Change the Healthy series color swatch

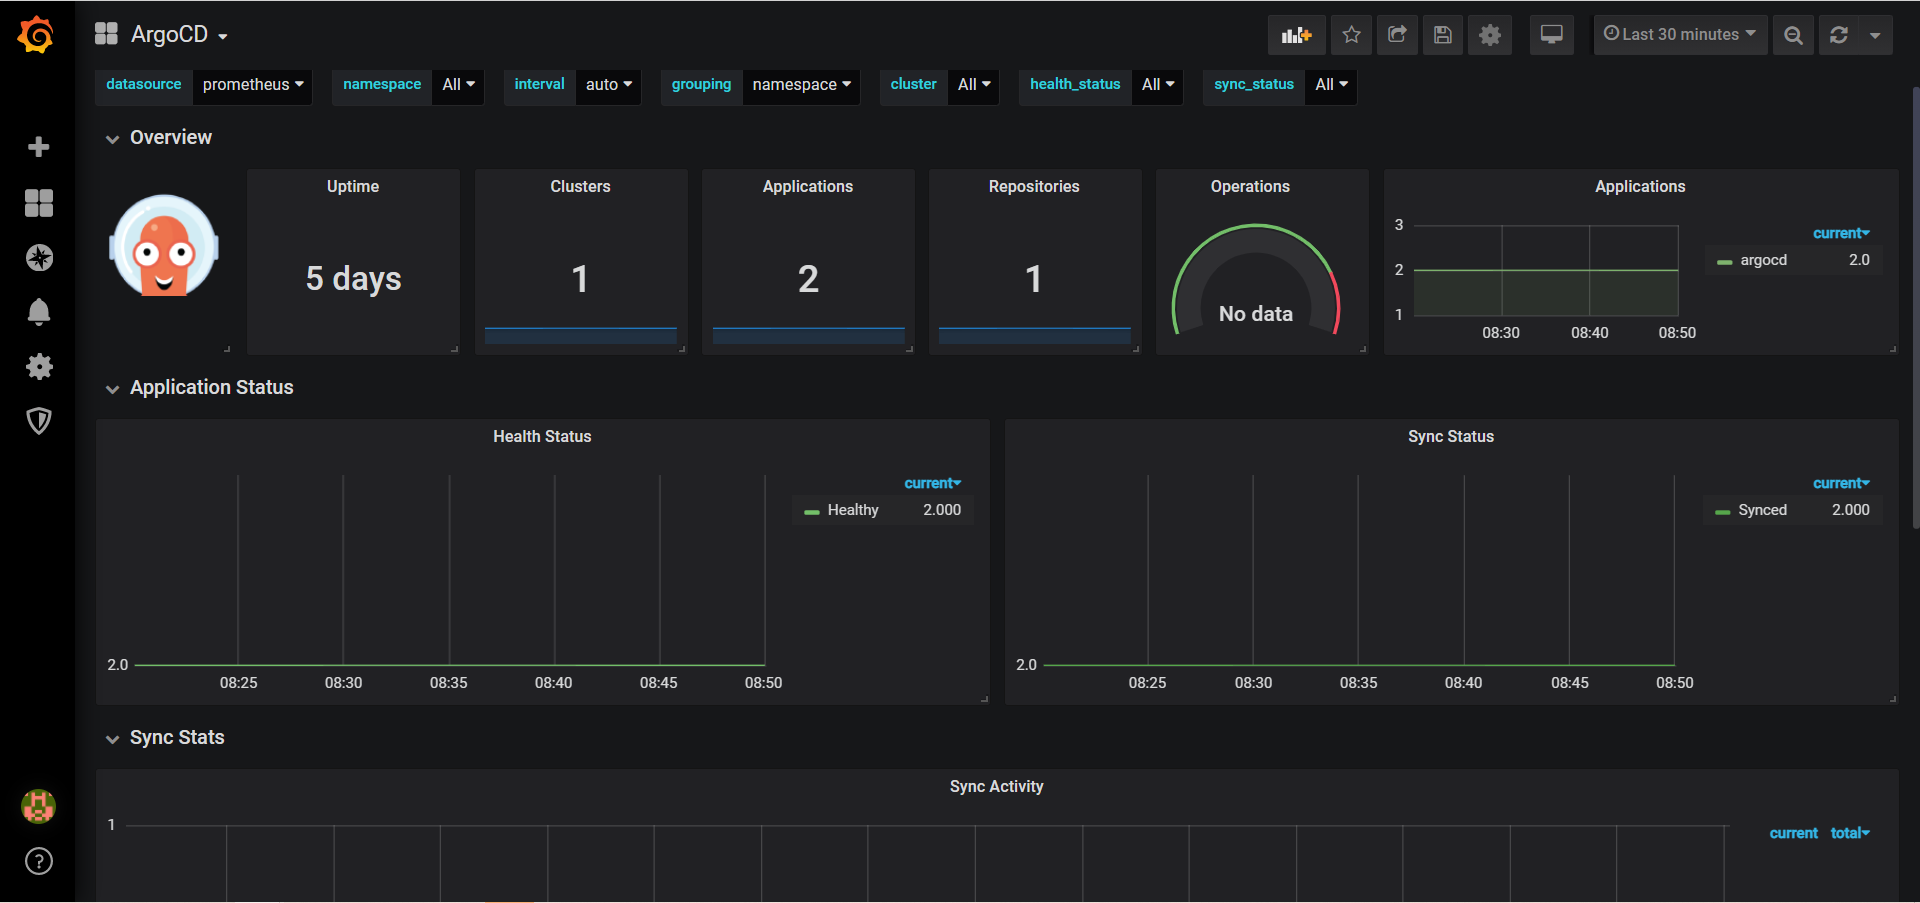coord(812,512)
